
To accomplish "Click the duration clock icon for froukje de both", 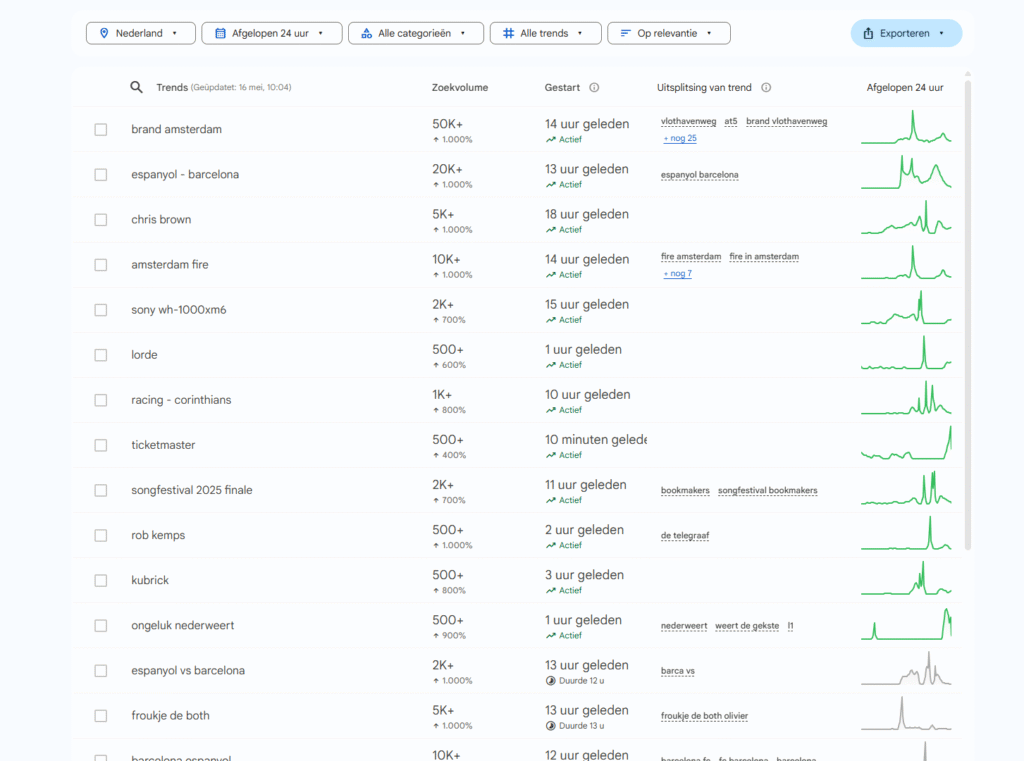I will click(x=551, y=726).
